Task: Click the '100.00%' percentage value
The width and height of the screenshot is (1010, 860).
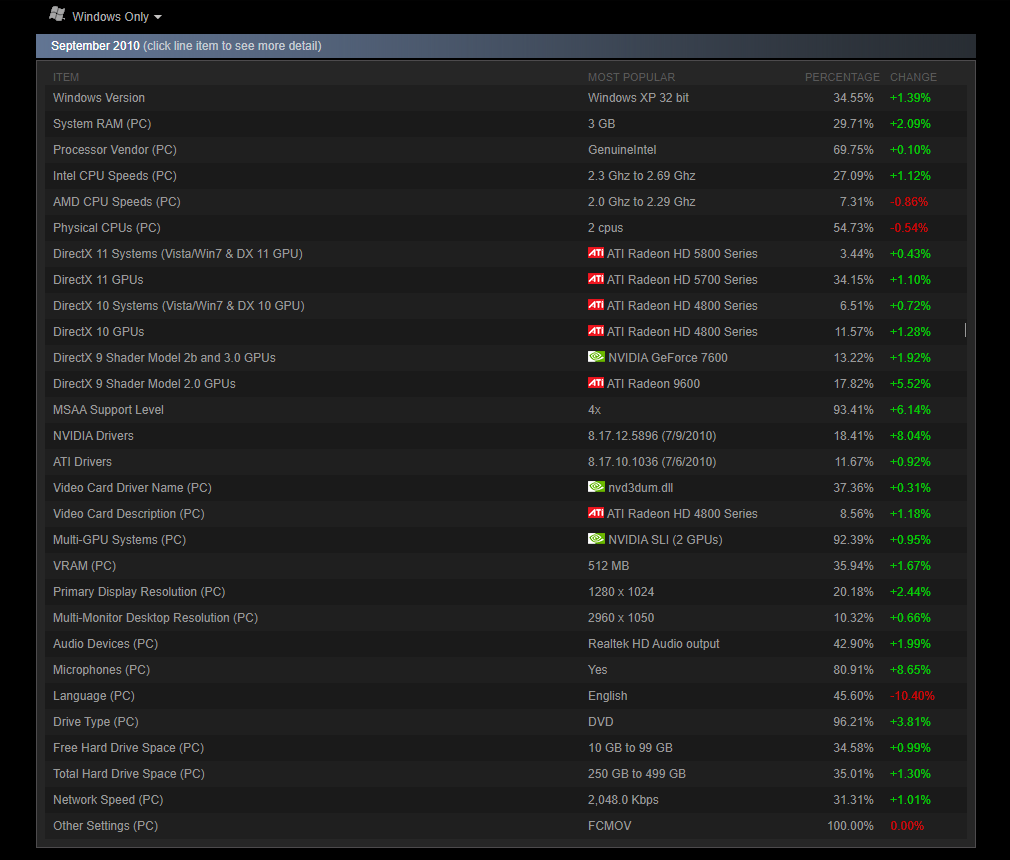Action: pos(850,826)
